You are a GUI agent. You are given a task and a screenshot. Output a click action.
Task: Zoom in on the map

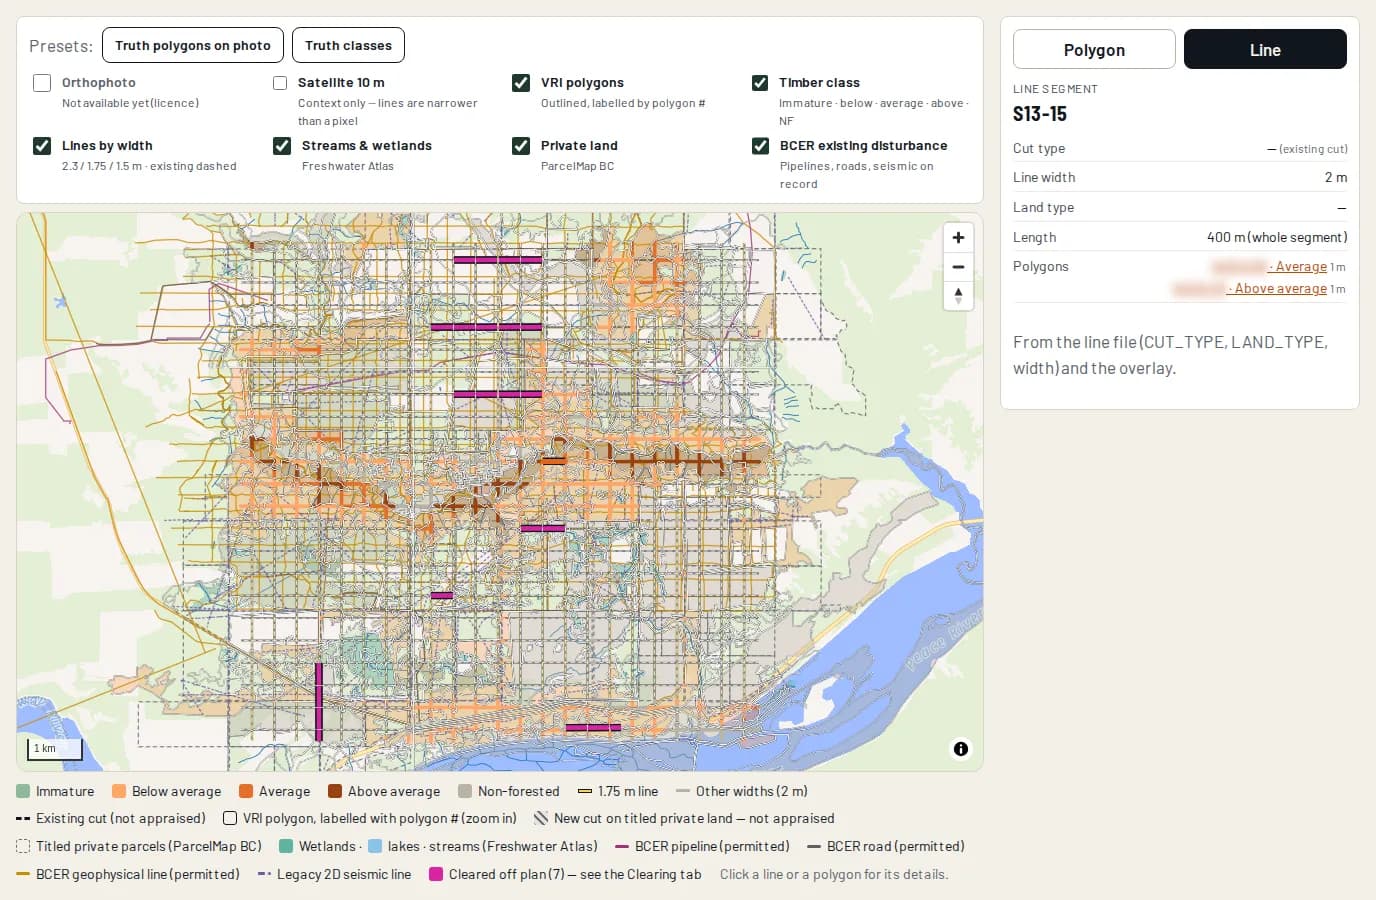[958, 238]
